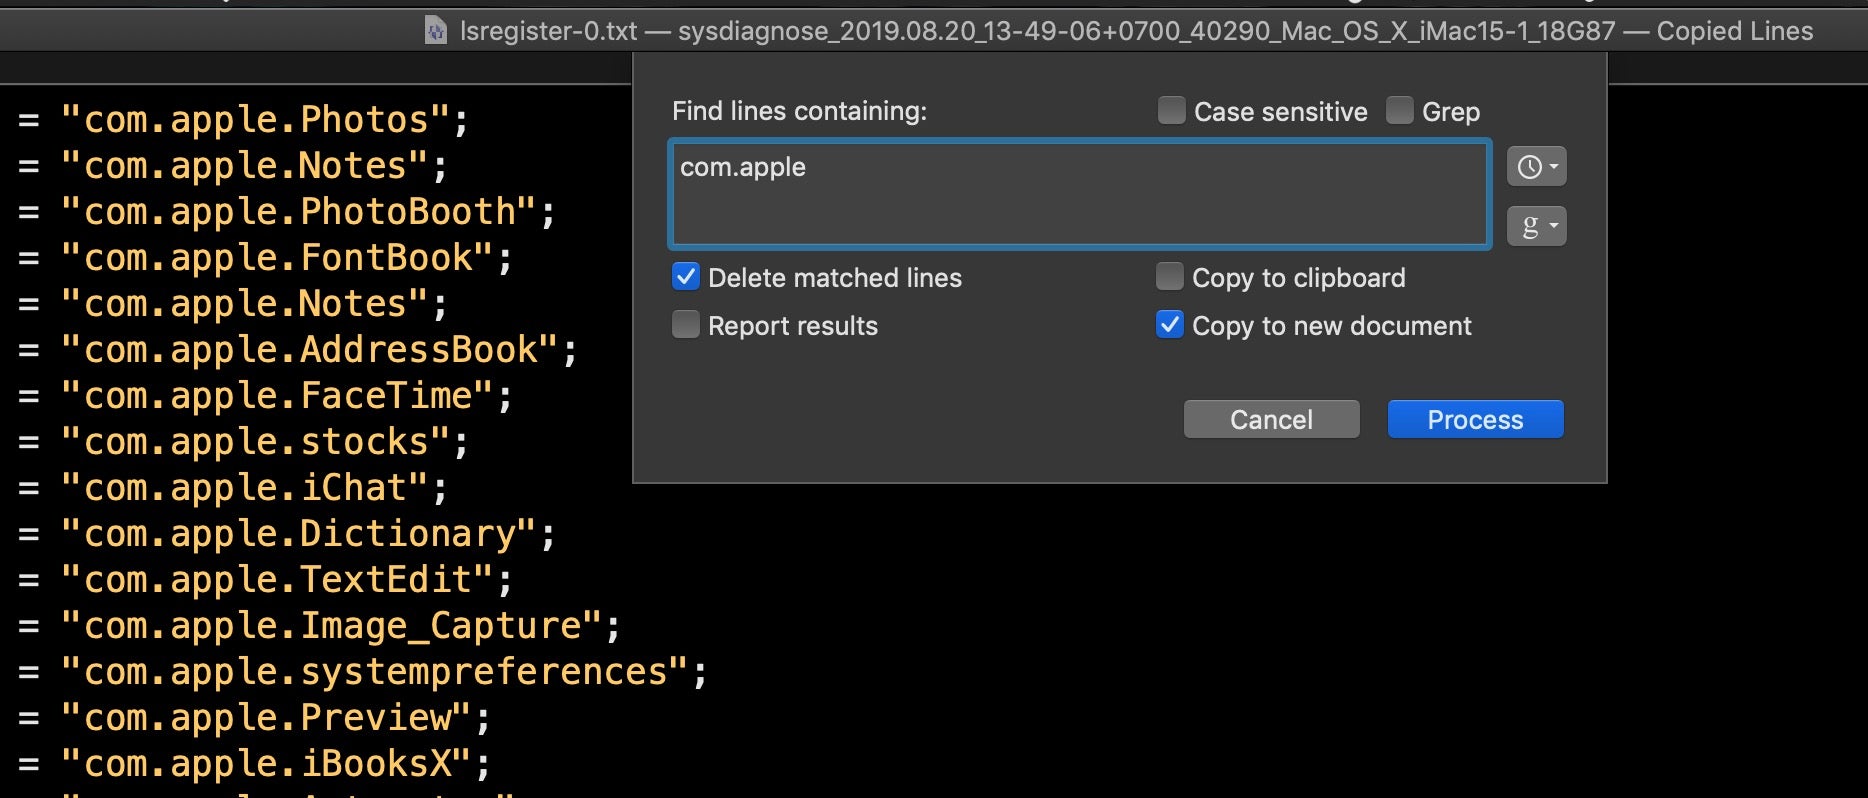The image size is (1868, 798).
Task: Enable the Grep checkbox
Action: coord(1400,111)
